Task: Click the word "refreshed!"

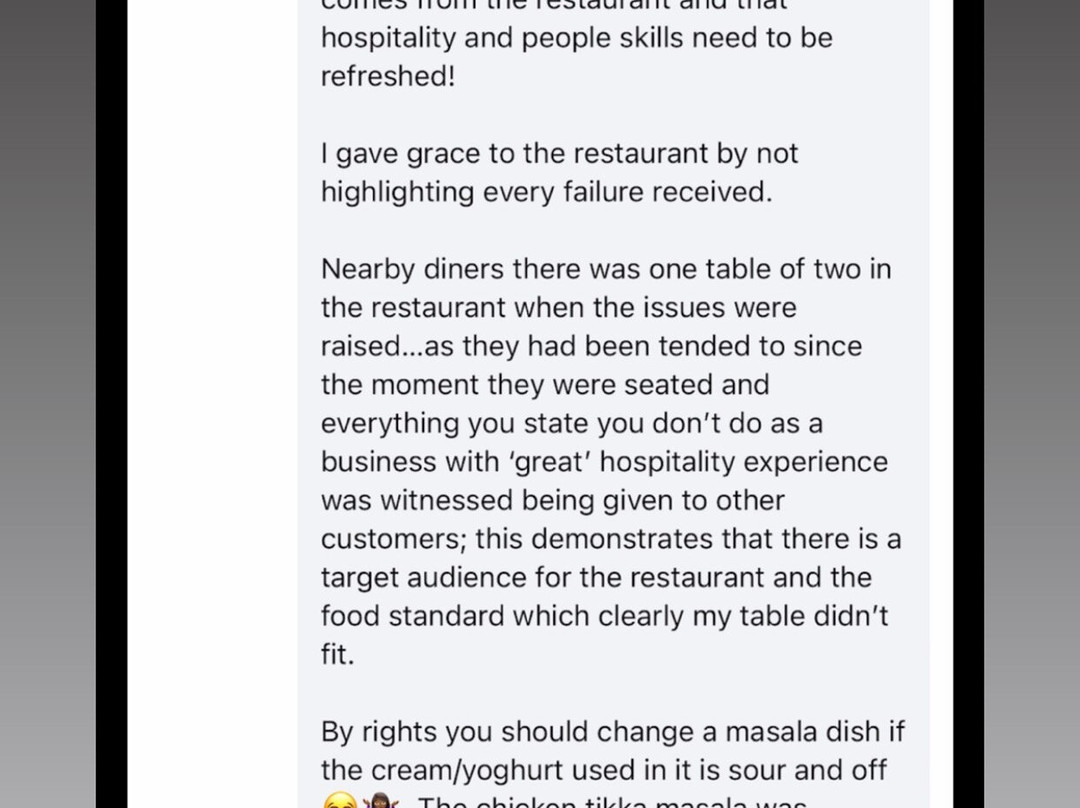Action: (x=388, y=77)
